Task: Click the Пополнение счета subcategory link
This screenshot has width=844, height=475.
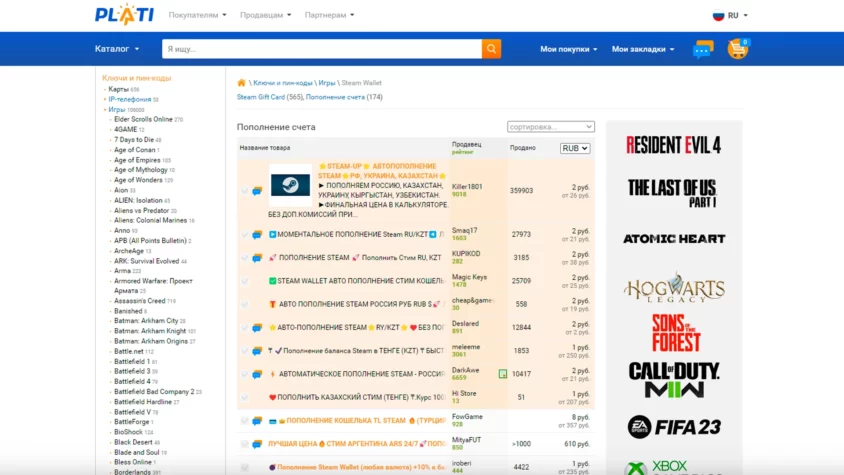Action: coord(335,97)
